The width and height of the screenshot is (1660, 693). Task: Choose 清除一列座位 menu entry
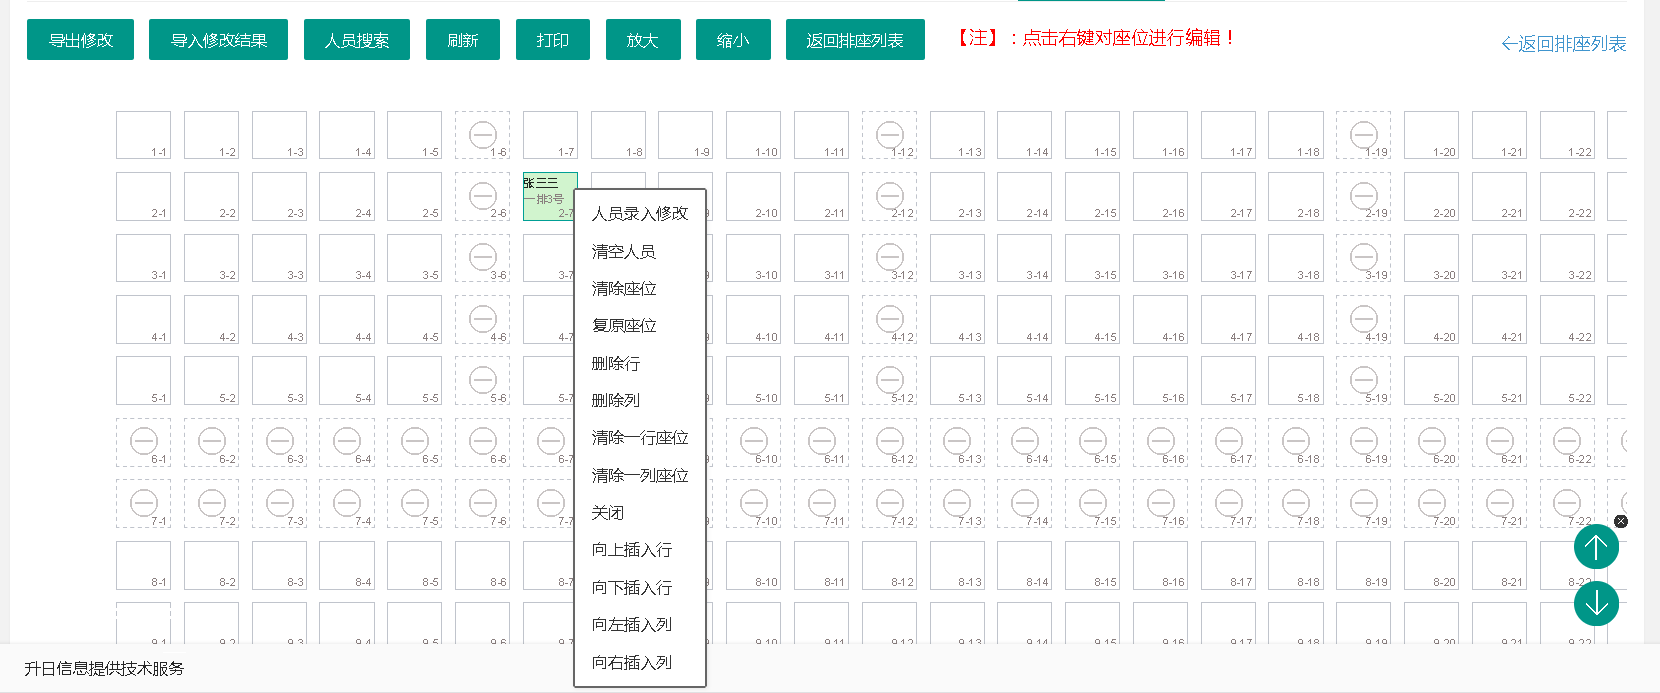[640, 476]
